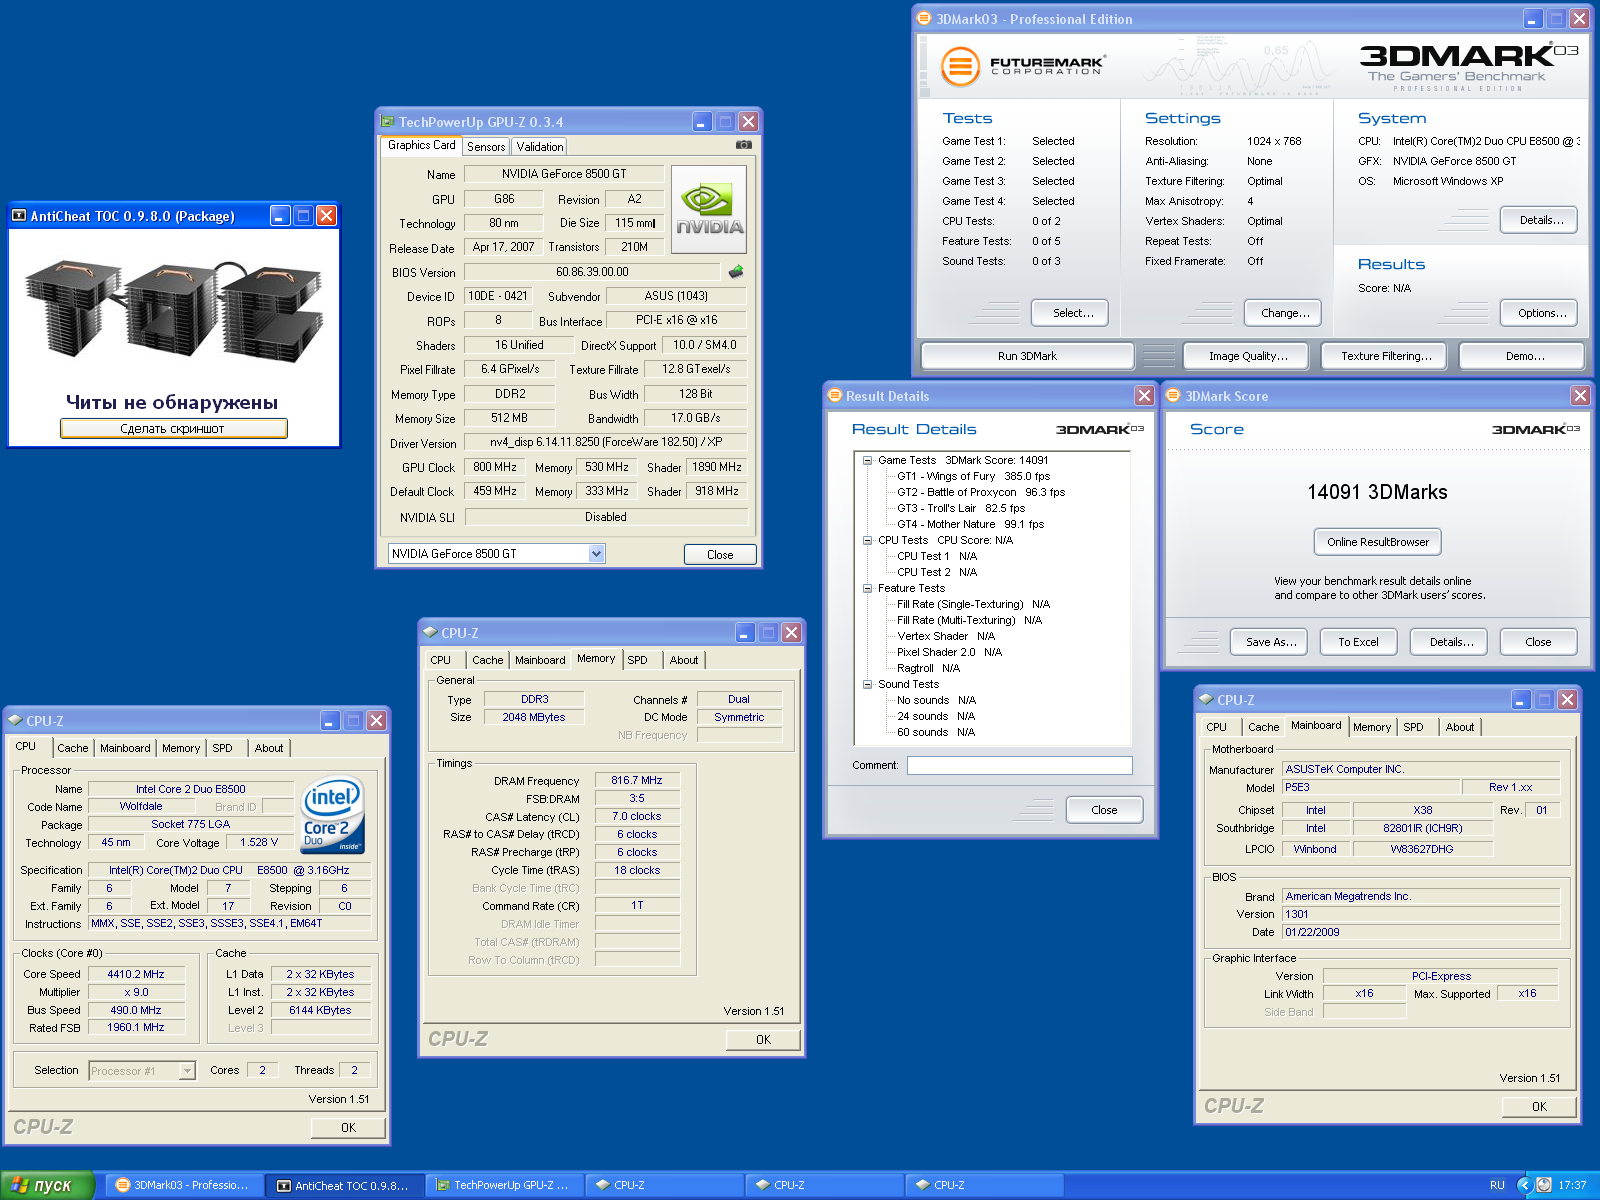Image resolution: width=1600 pixels, height=1200 pixels.
Task: Click OK in CPU-Z CPU window
Action: (x=348, y=1128)
